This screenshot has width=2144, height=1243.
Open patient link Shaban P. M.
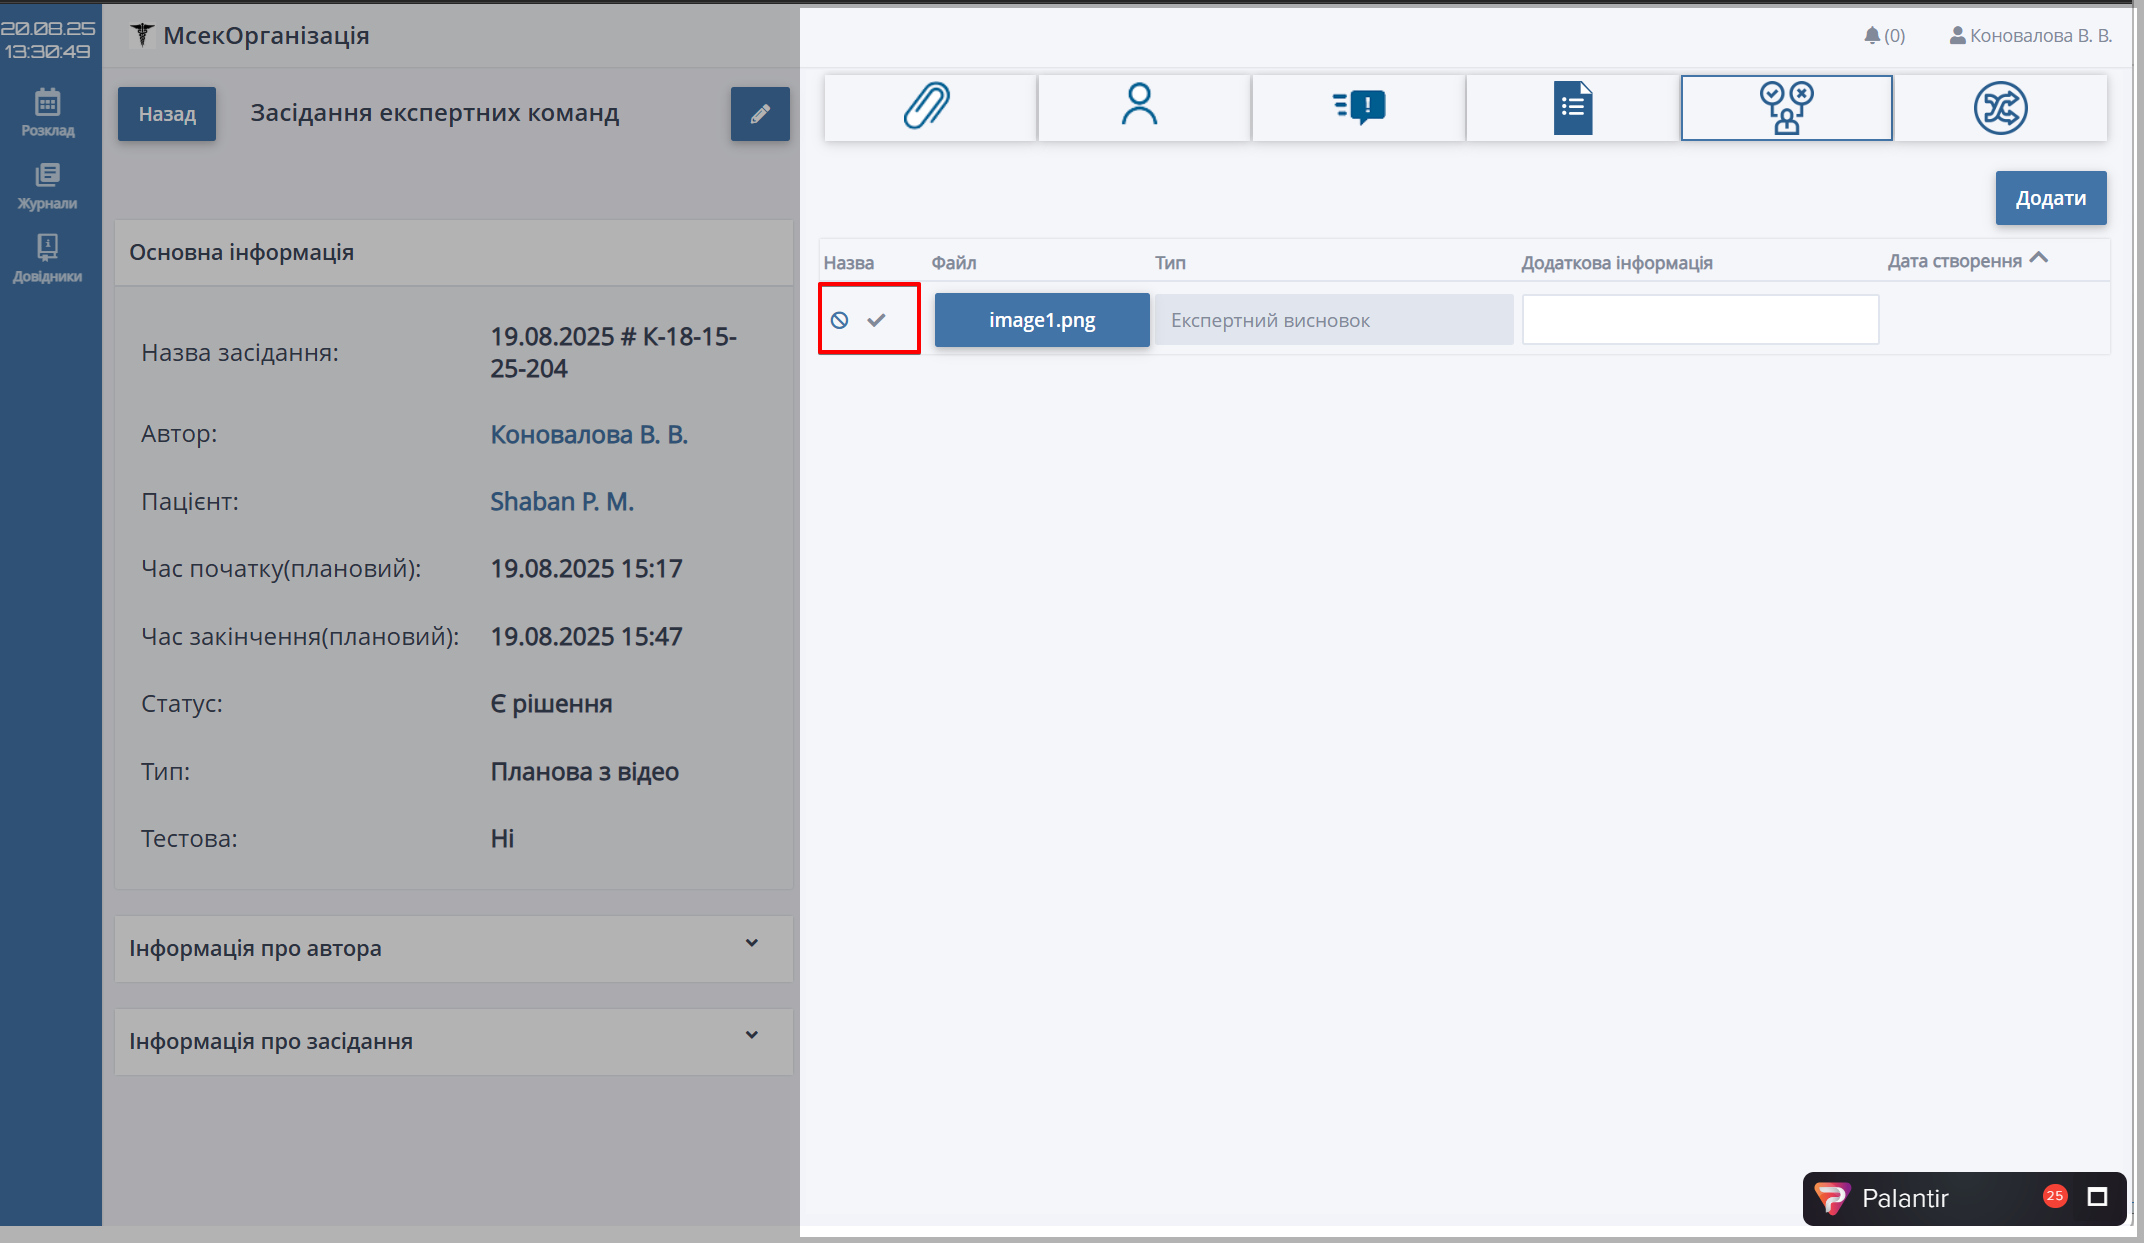[562, 502]
